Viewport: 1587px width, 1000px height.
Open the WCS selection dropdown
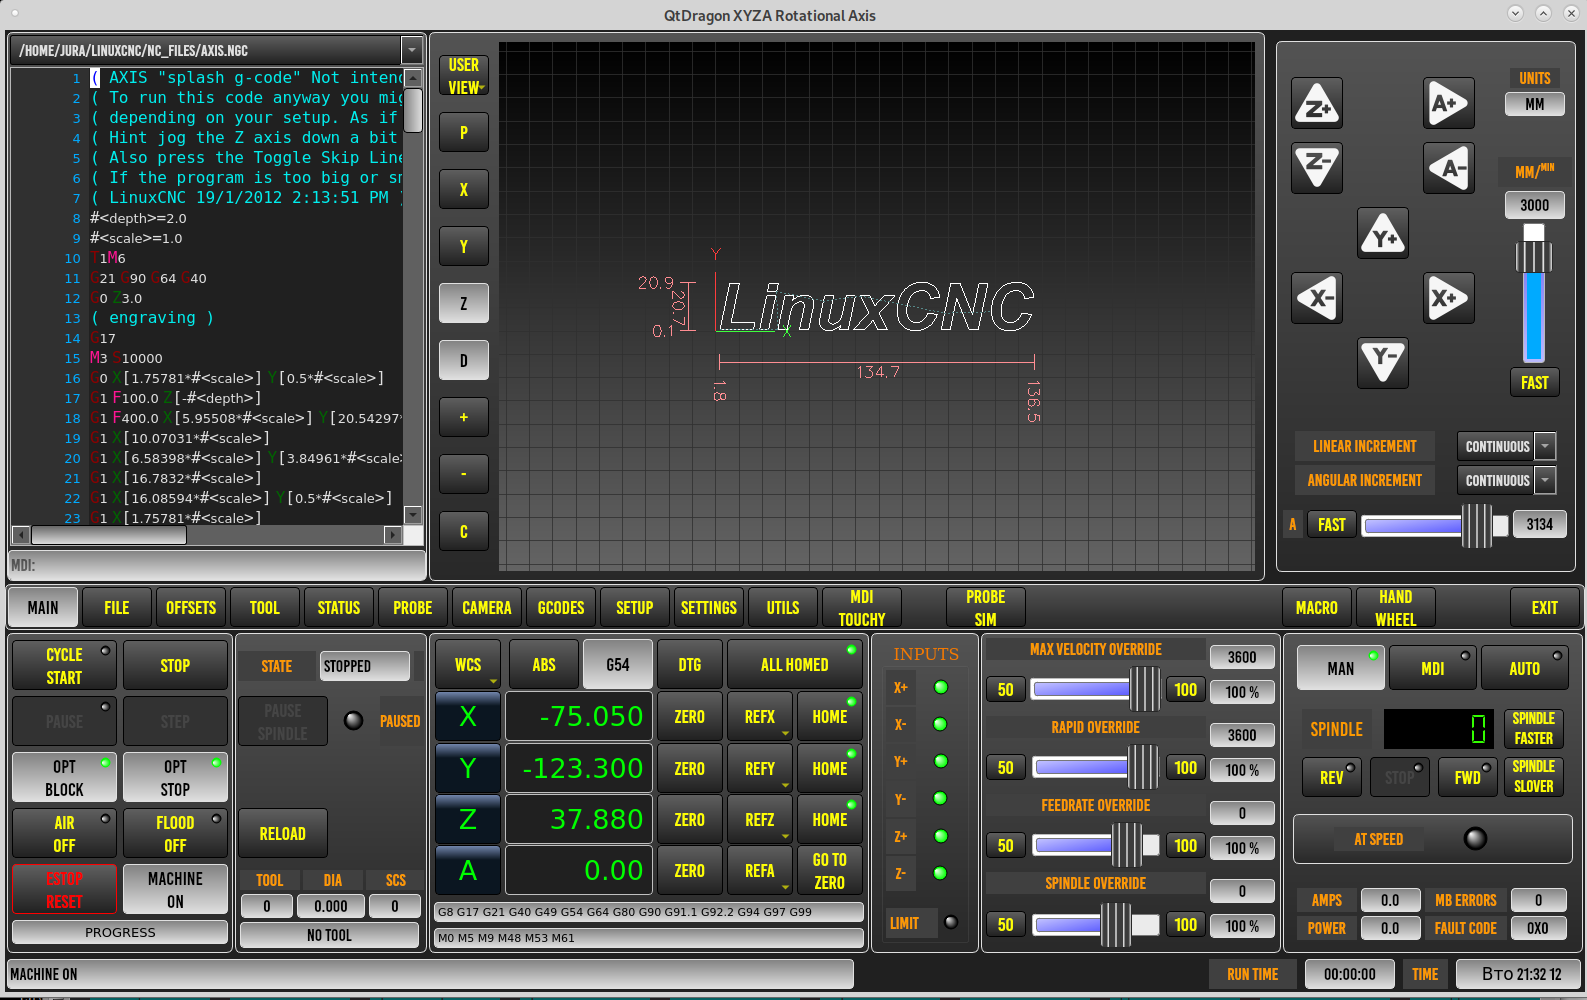click(x=468, y=665)
